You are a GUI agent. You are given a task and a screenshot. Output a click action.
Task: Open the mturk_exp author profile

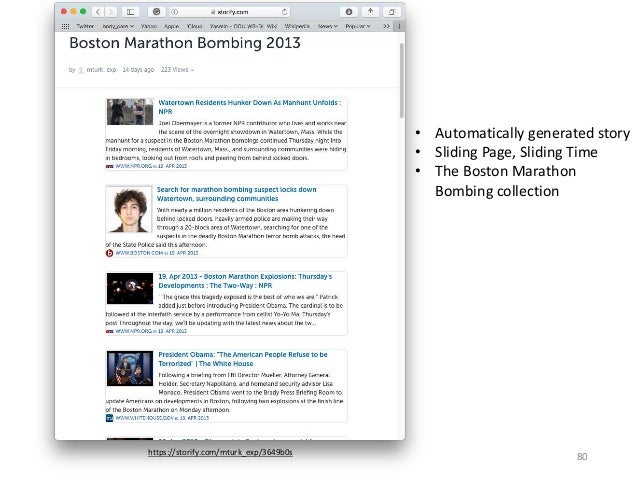101,70
